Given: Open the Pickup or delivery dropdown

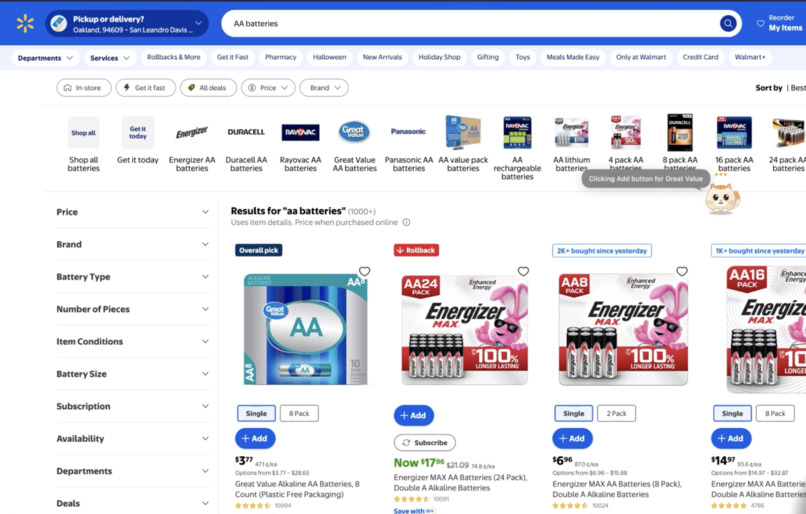Looking at the screenshot, I should 127,24.
